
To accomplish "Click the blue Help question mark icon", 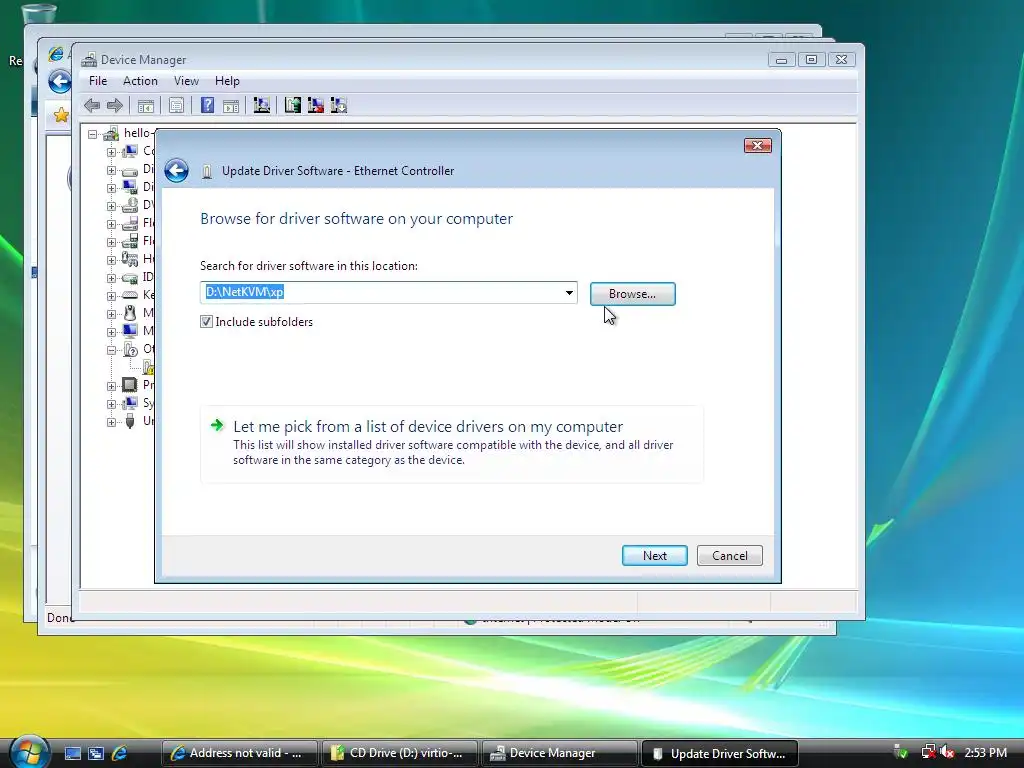I will (x=208, y=105).
